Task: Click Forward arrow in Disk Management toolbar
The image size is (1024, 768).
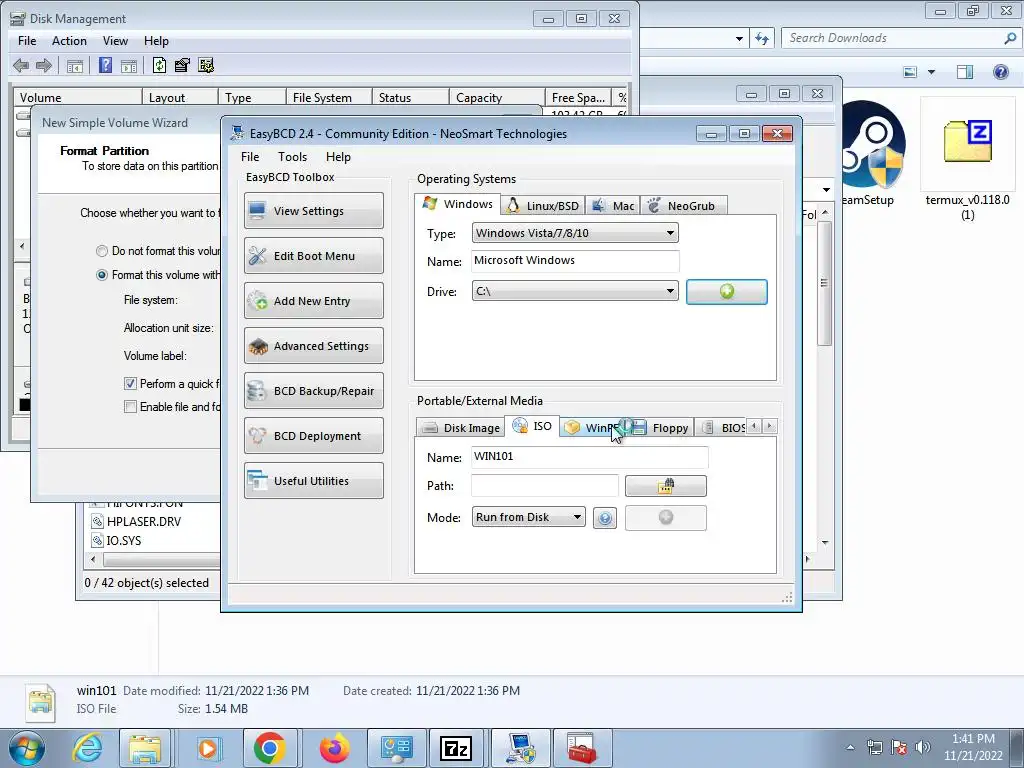Action: 44,65
